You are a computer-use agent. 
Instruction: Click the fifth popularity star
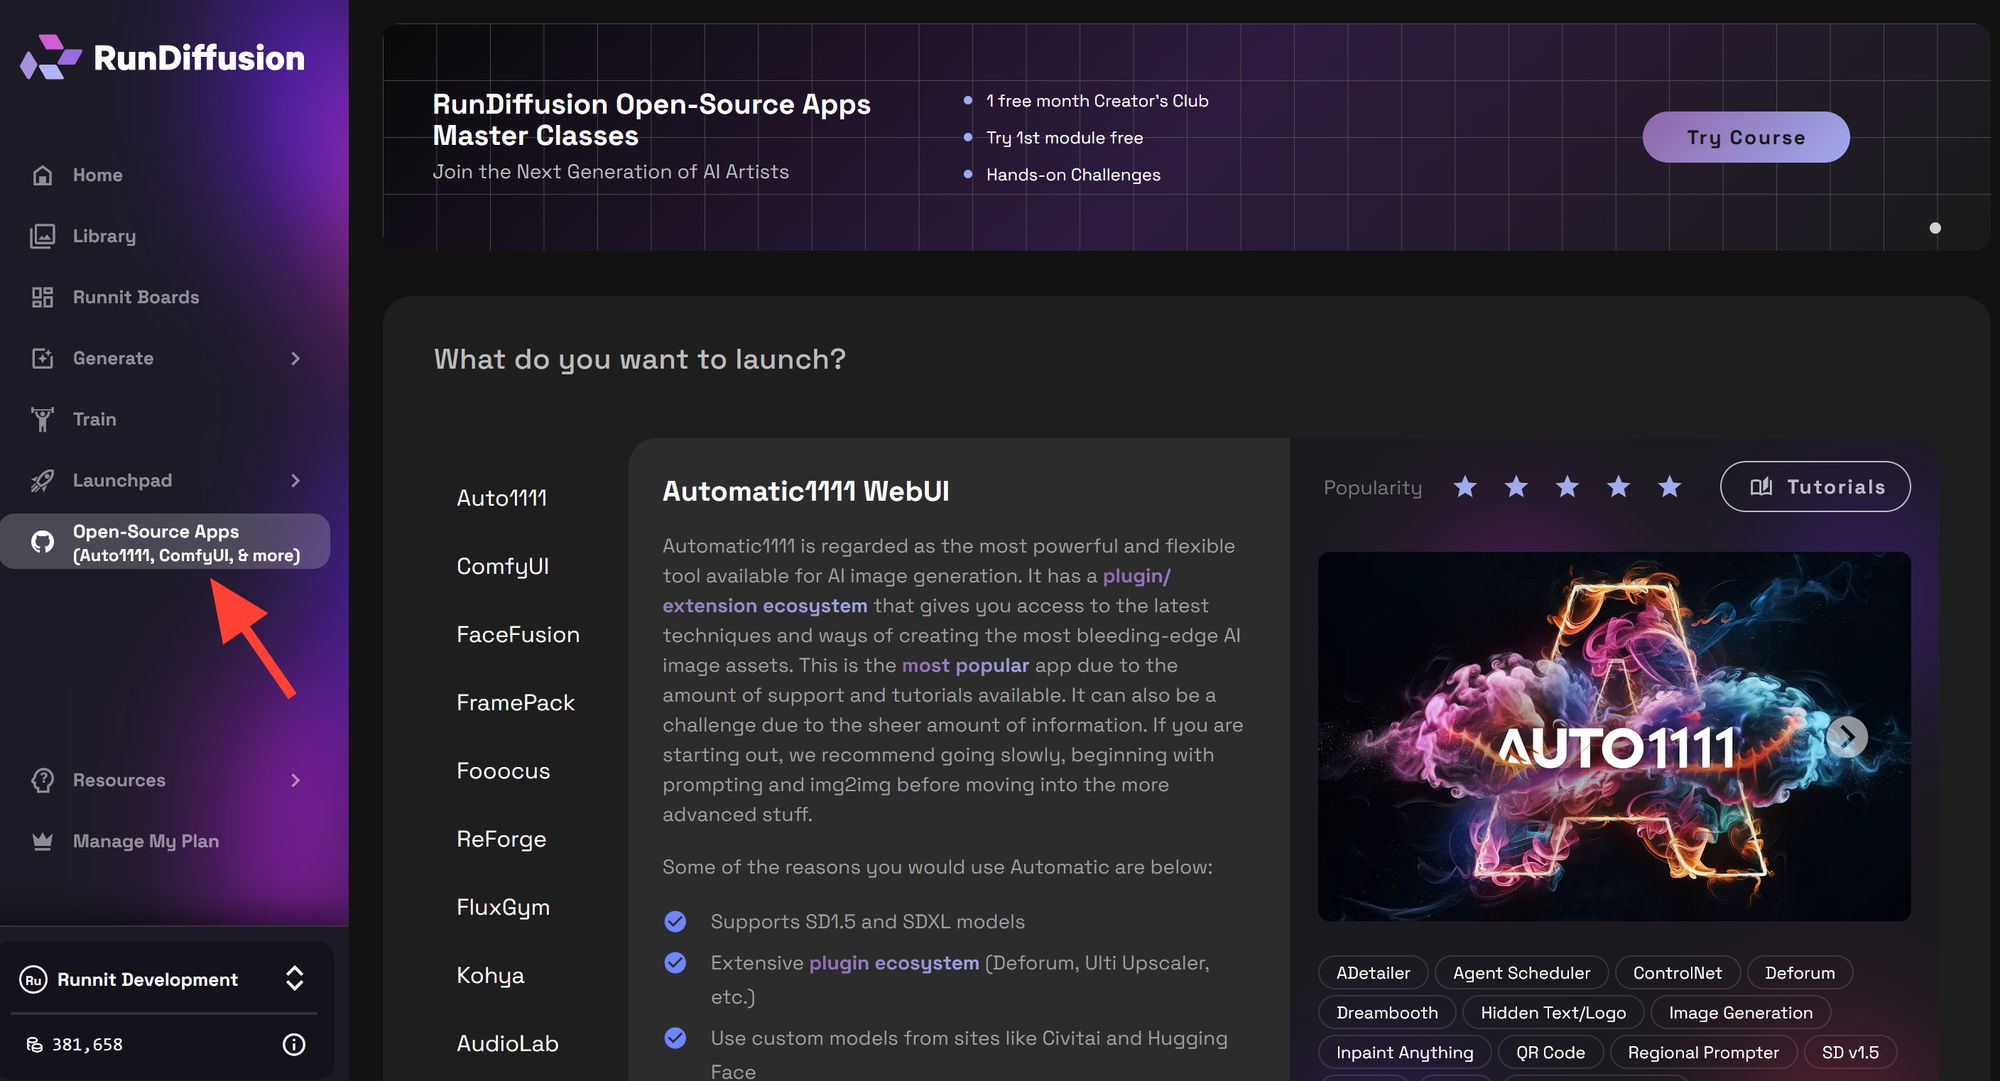coord(1669,487)
